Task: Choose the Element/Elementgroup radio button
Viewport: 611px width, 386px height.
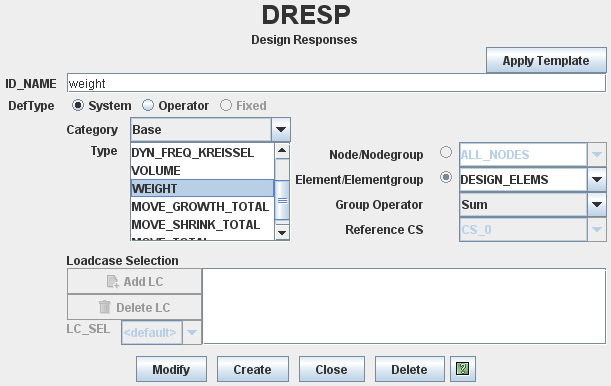Action: click(446, 178)
